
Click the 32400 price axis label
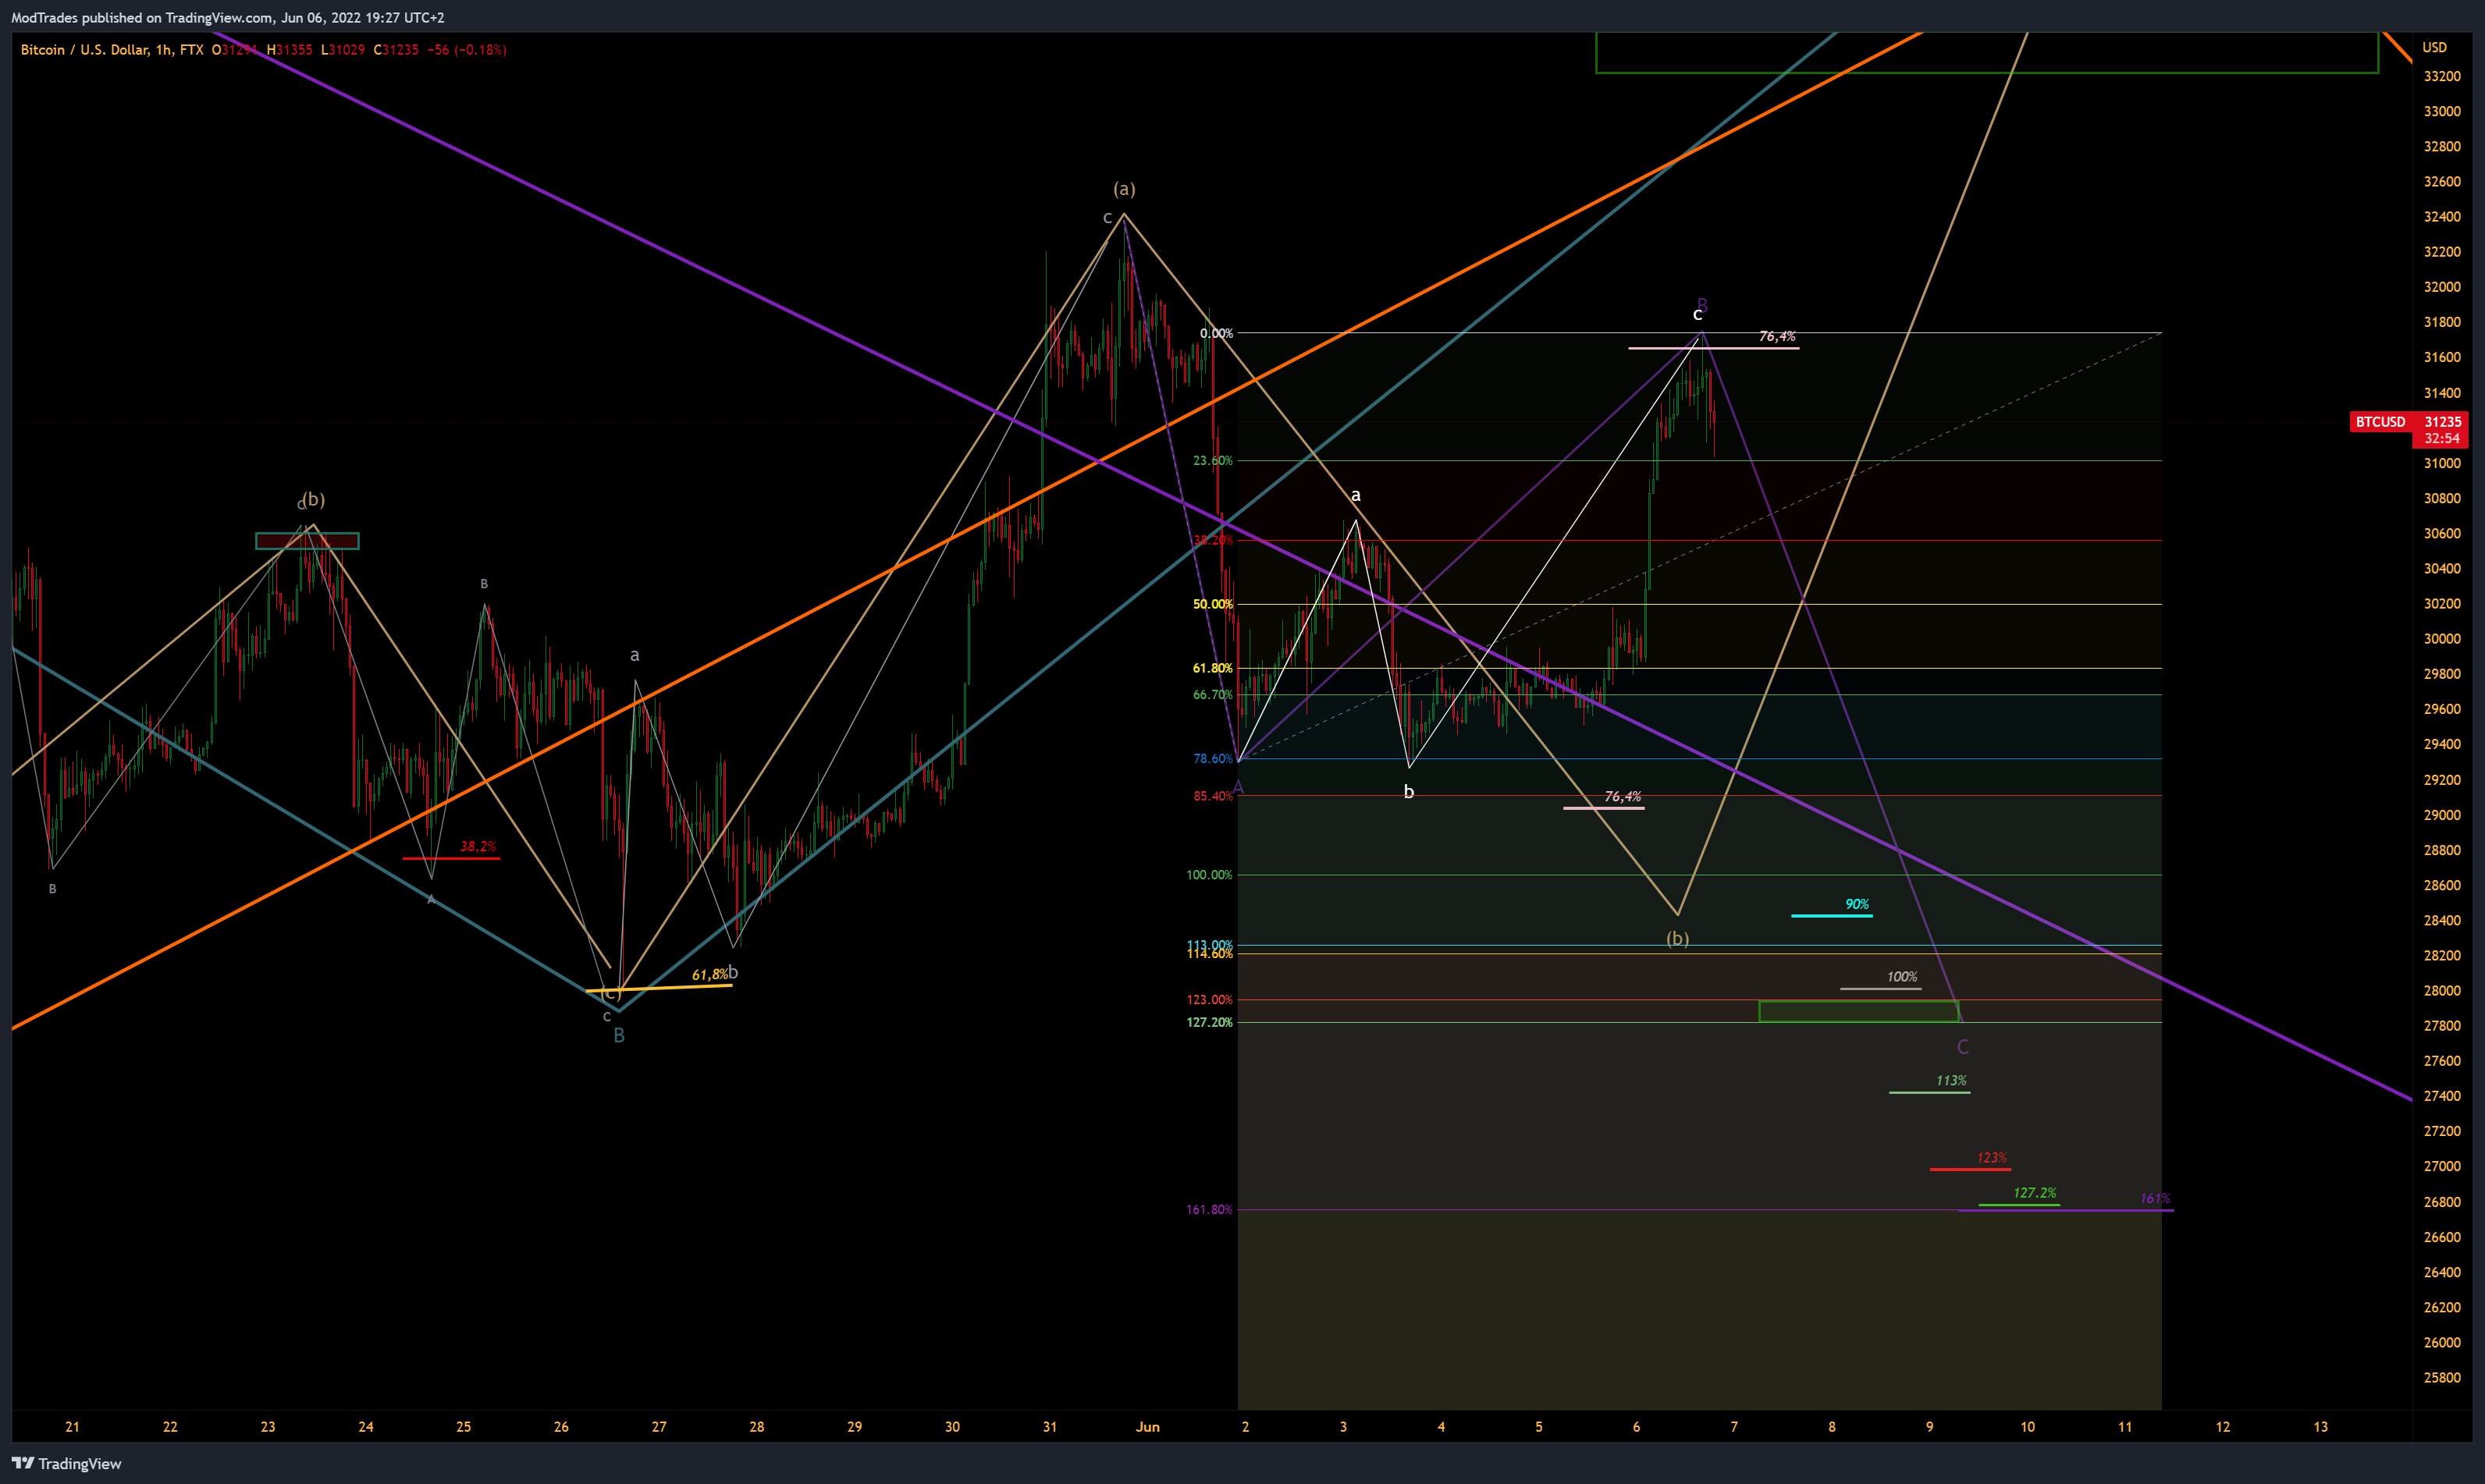point(2442,217)
